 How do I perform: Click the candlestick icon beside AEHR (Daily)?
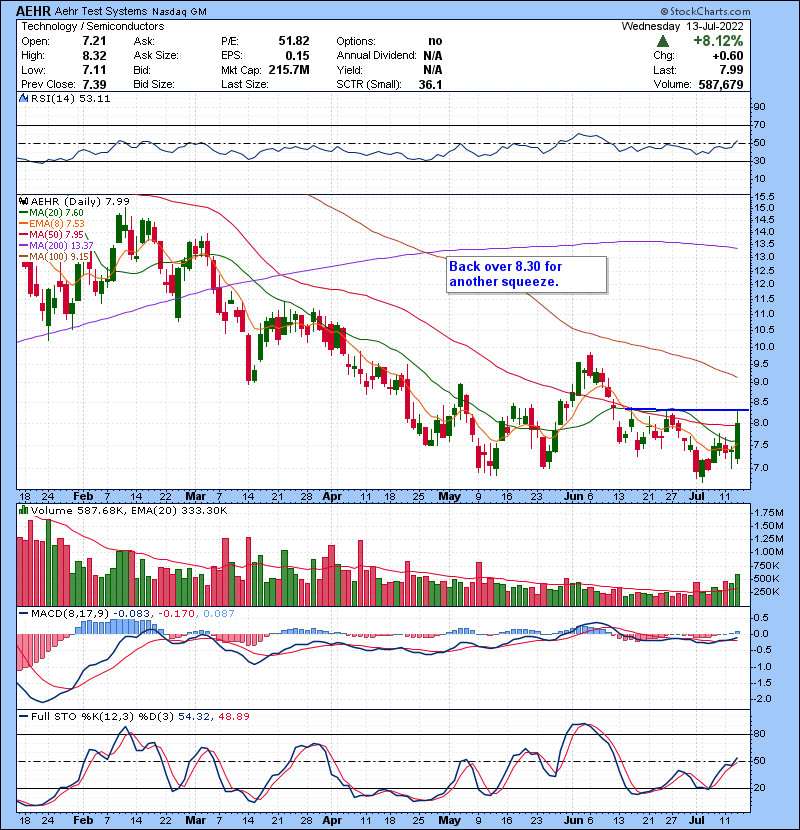pos(23,201)
